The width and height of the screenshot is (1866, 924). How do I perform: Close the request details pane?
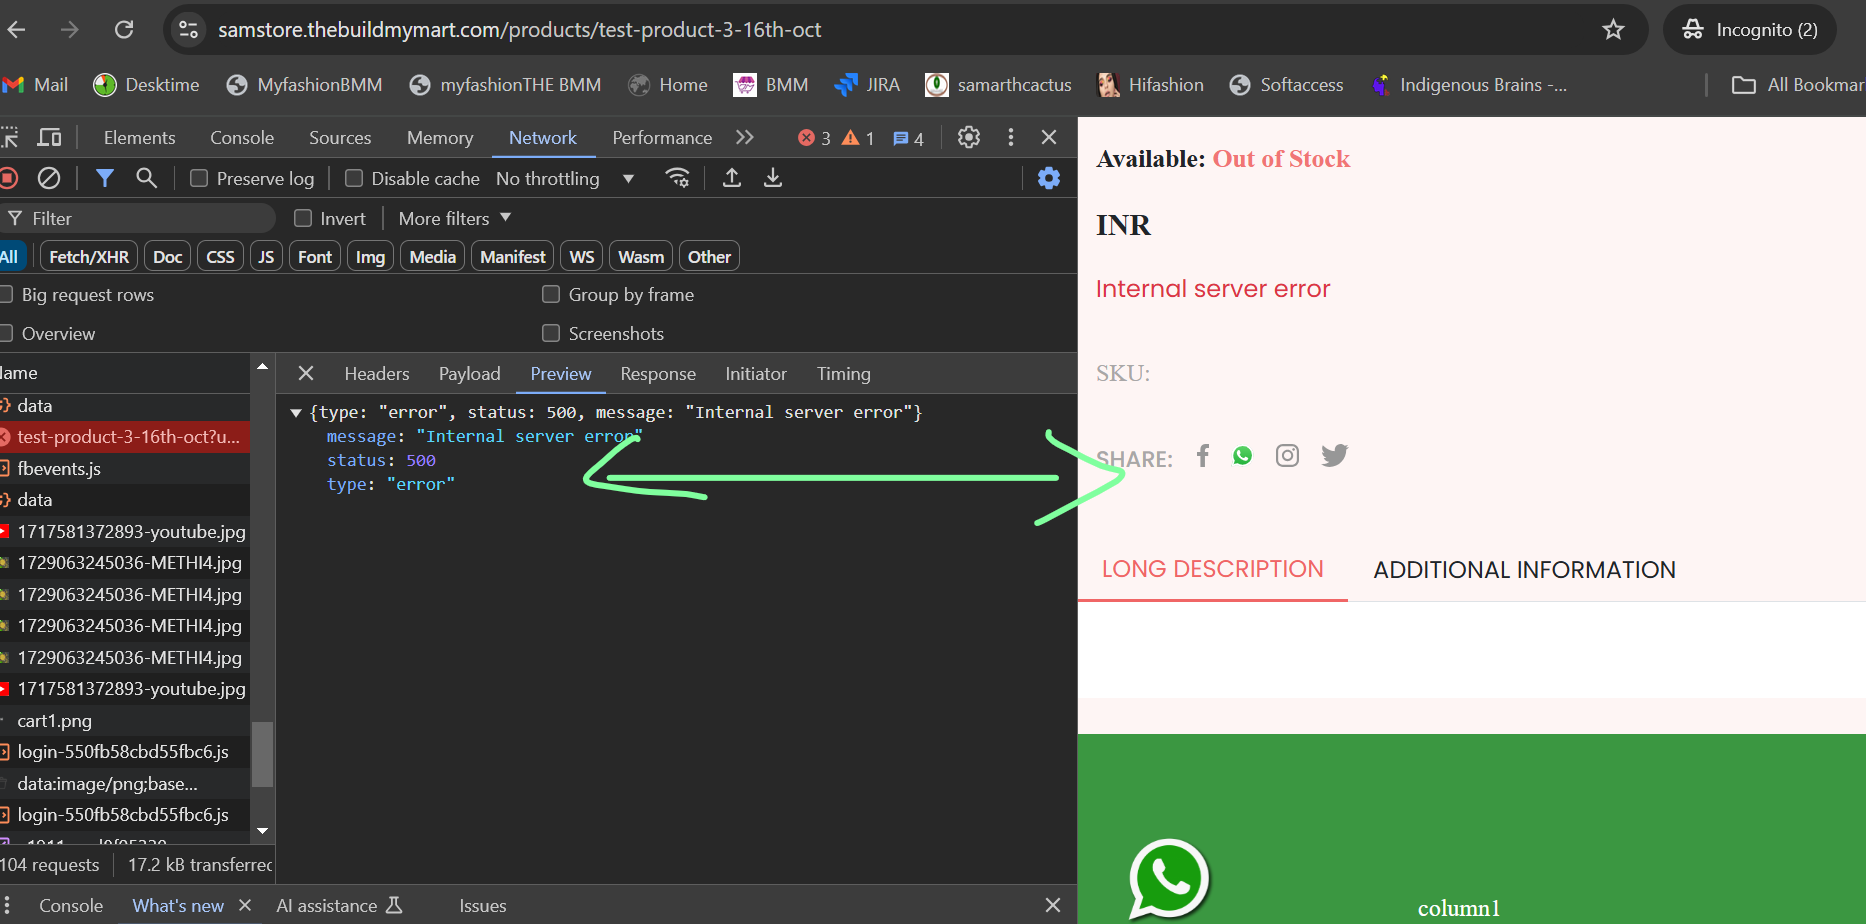pyautogui.click(x=306, y=373)
